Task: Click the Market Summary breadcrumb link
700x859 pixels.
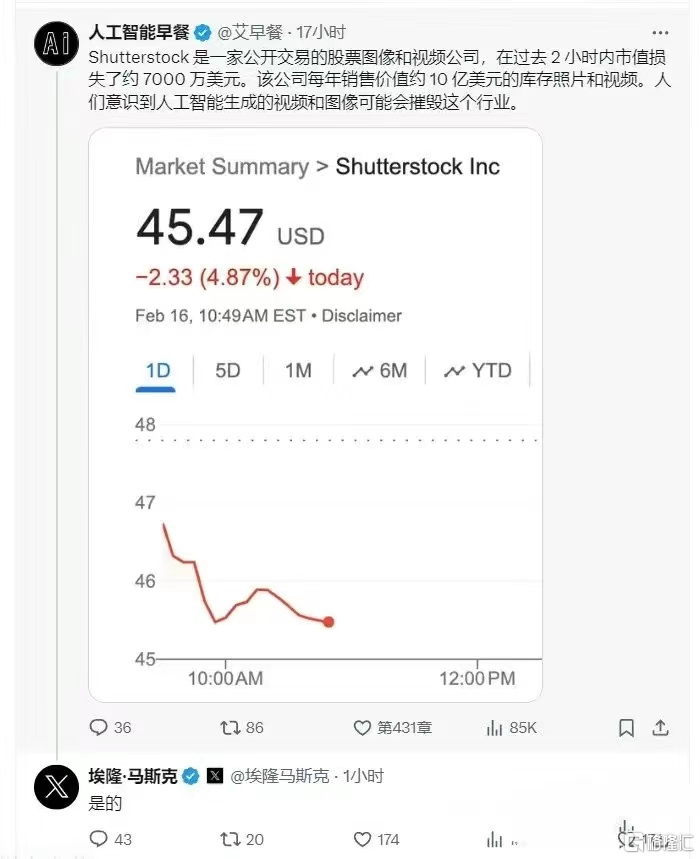Action: pyautogui.click(x=222, y=167)
